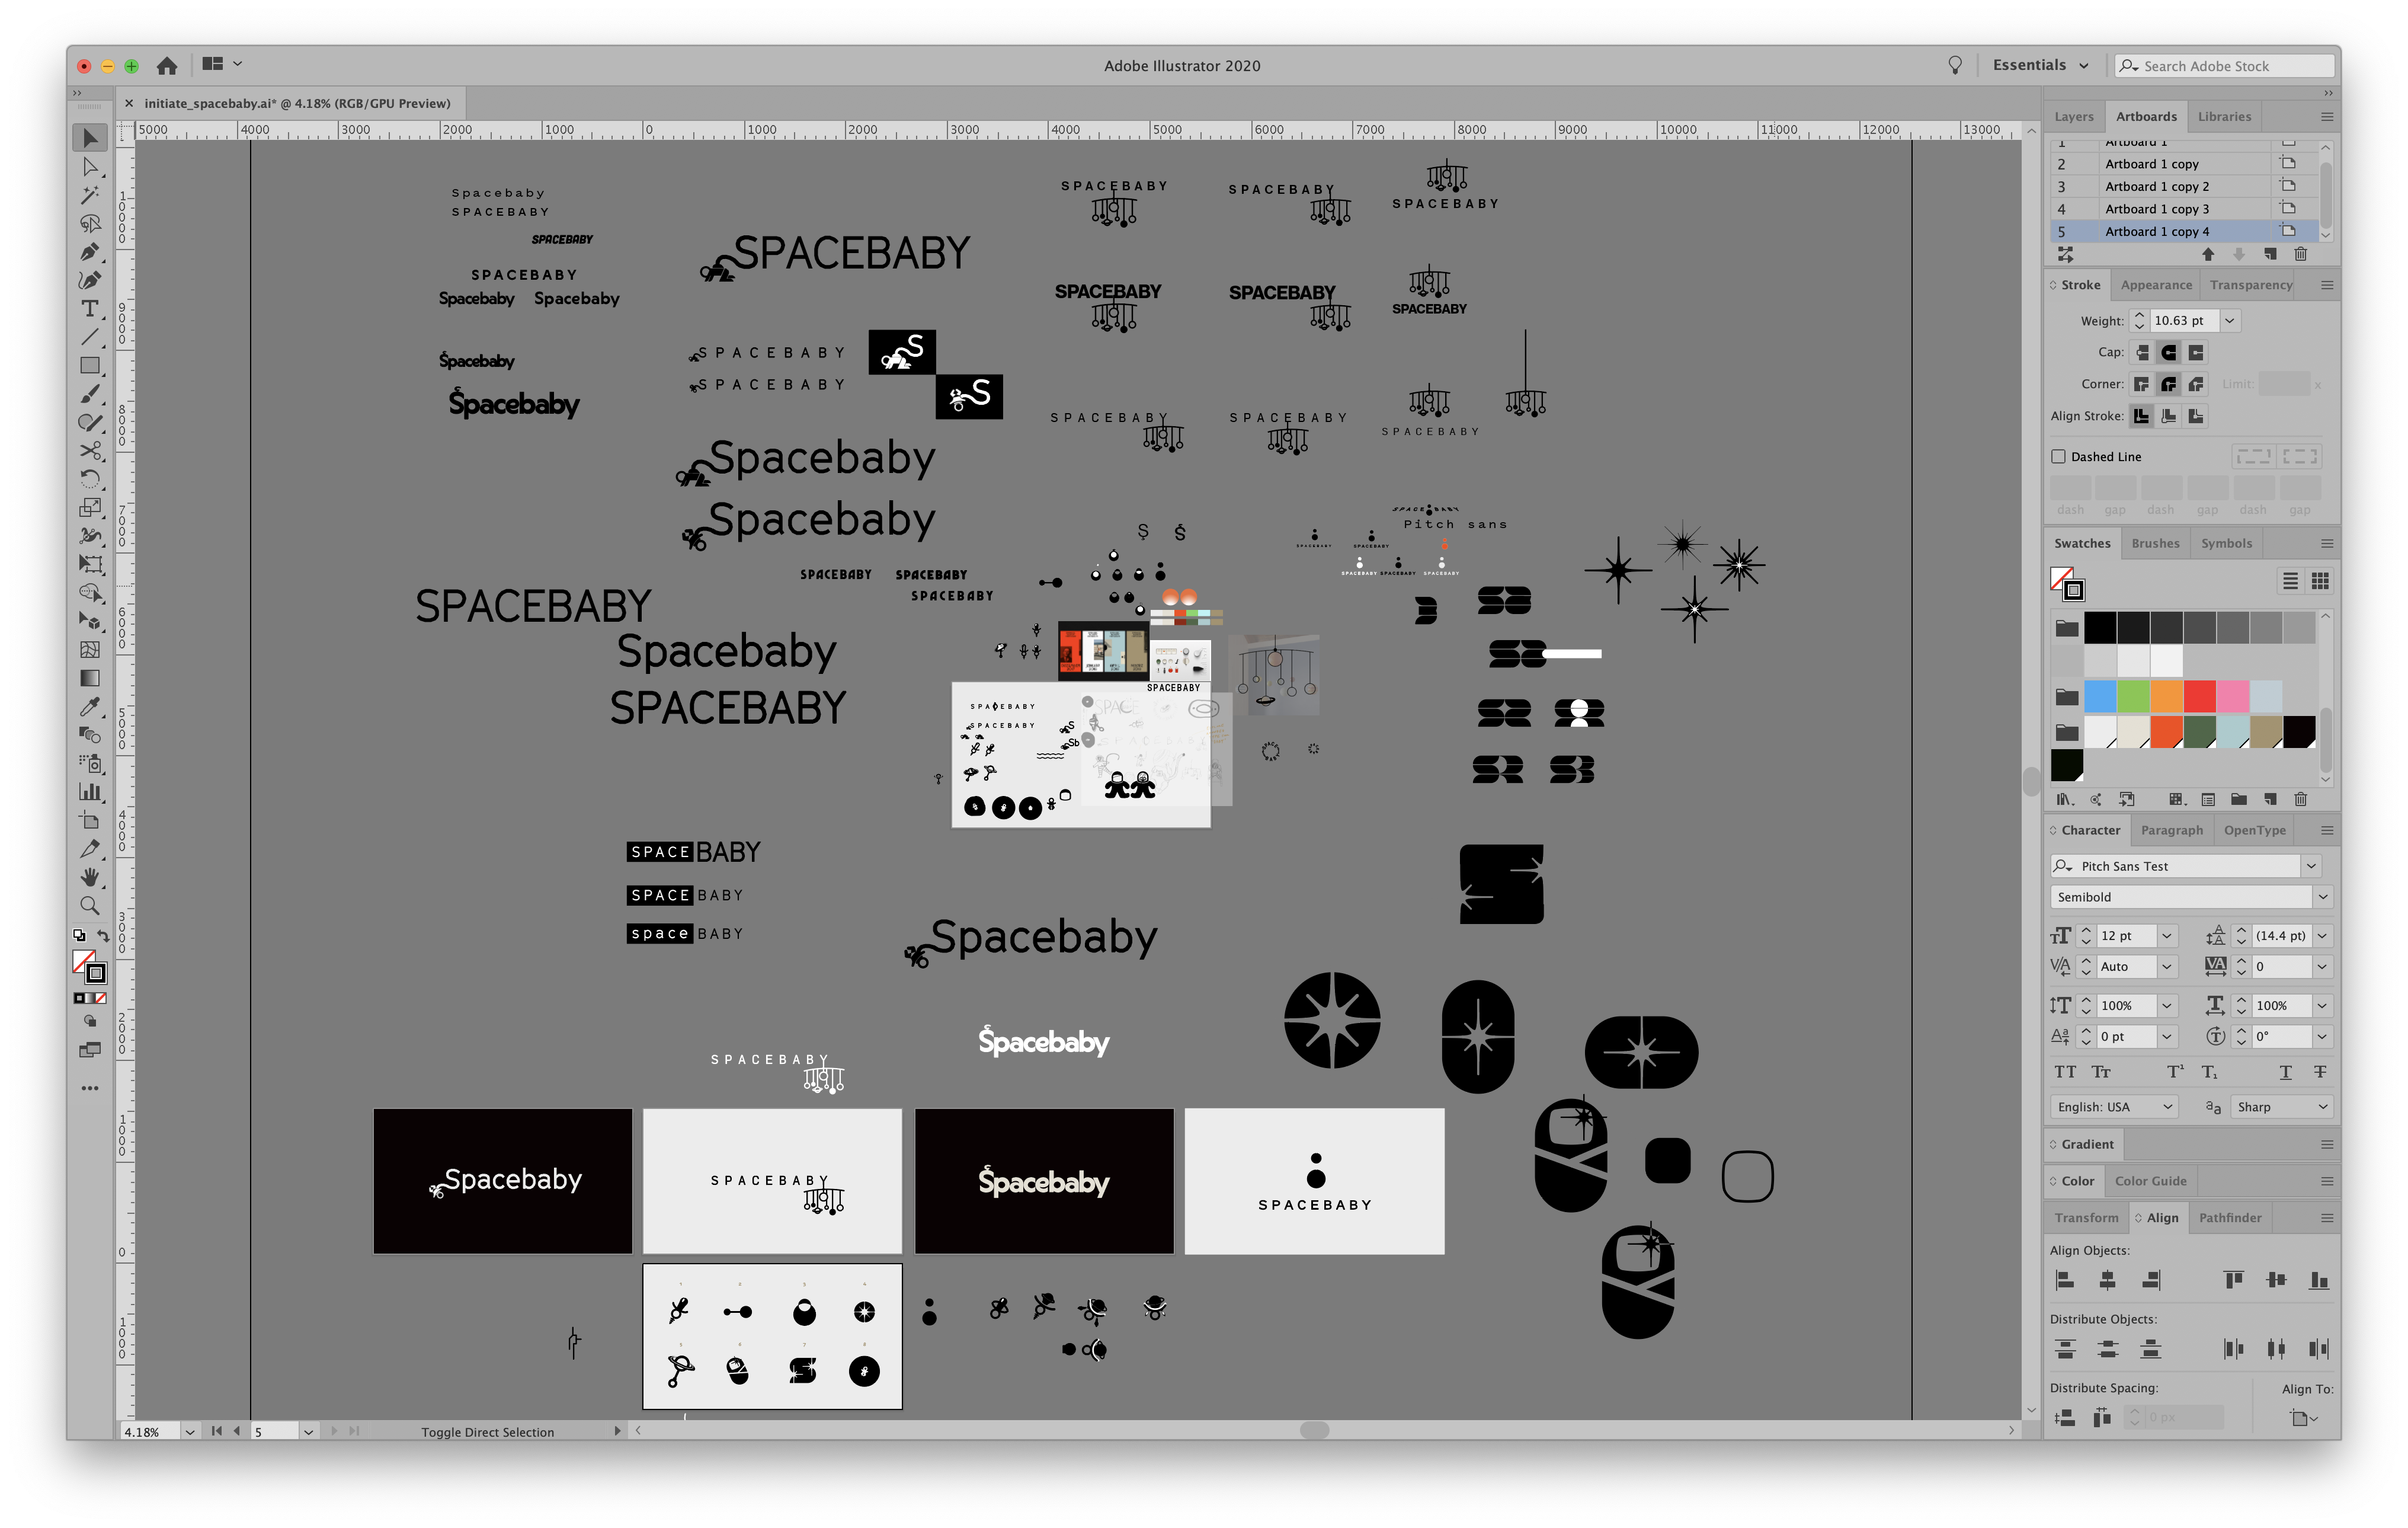Select the Scale tool
This screenshot has width=2408, height=1528.
click(x=90, y=507)
